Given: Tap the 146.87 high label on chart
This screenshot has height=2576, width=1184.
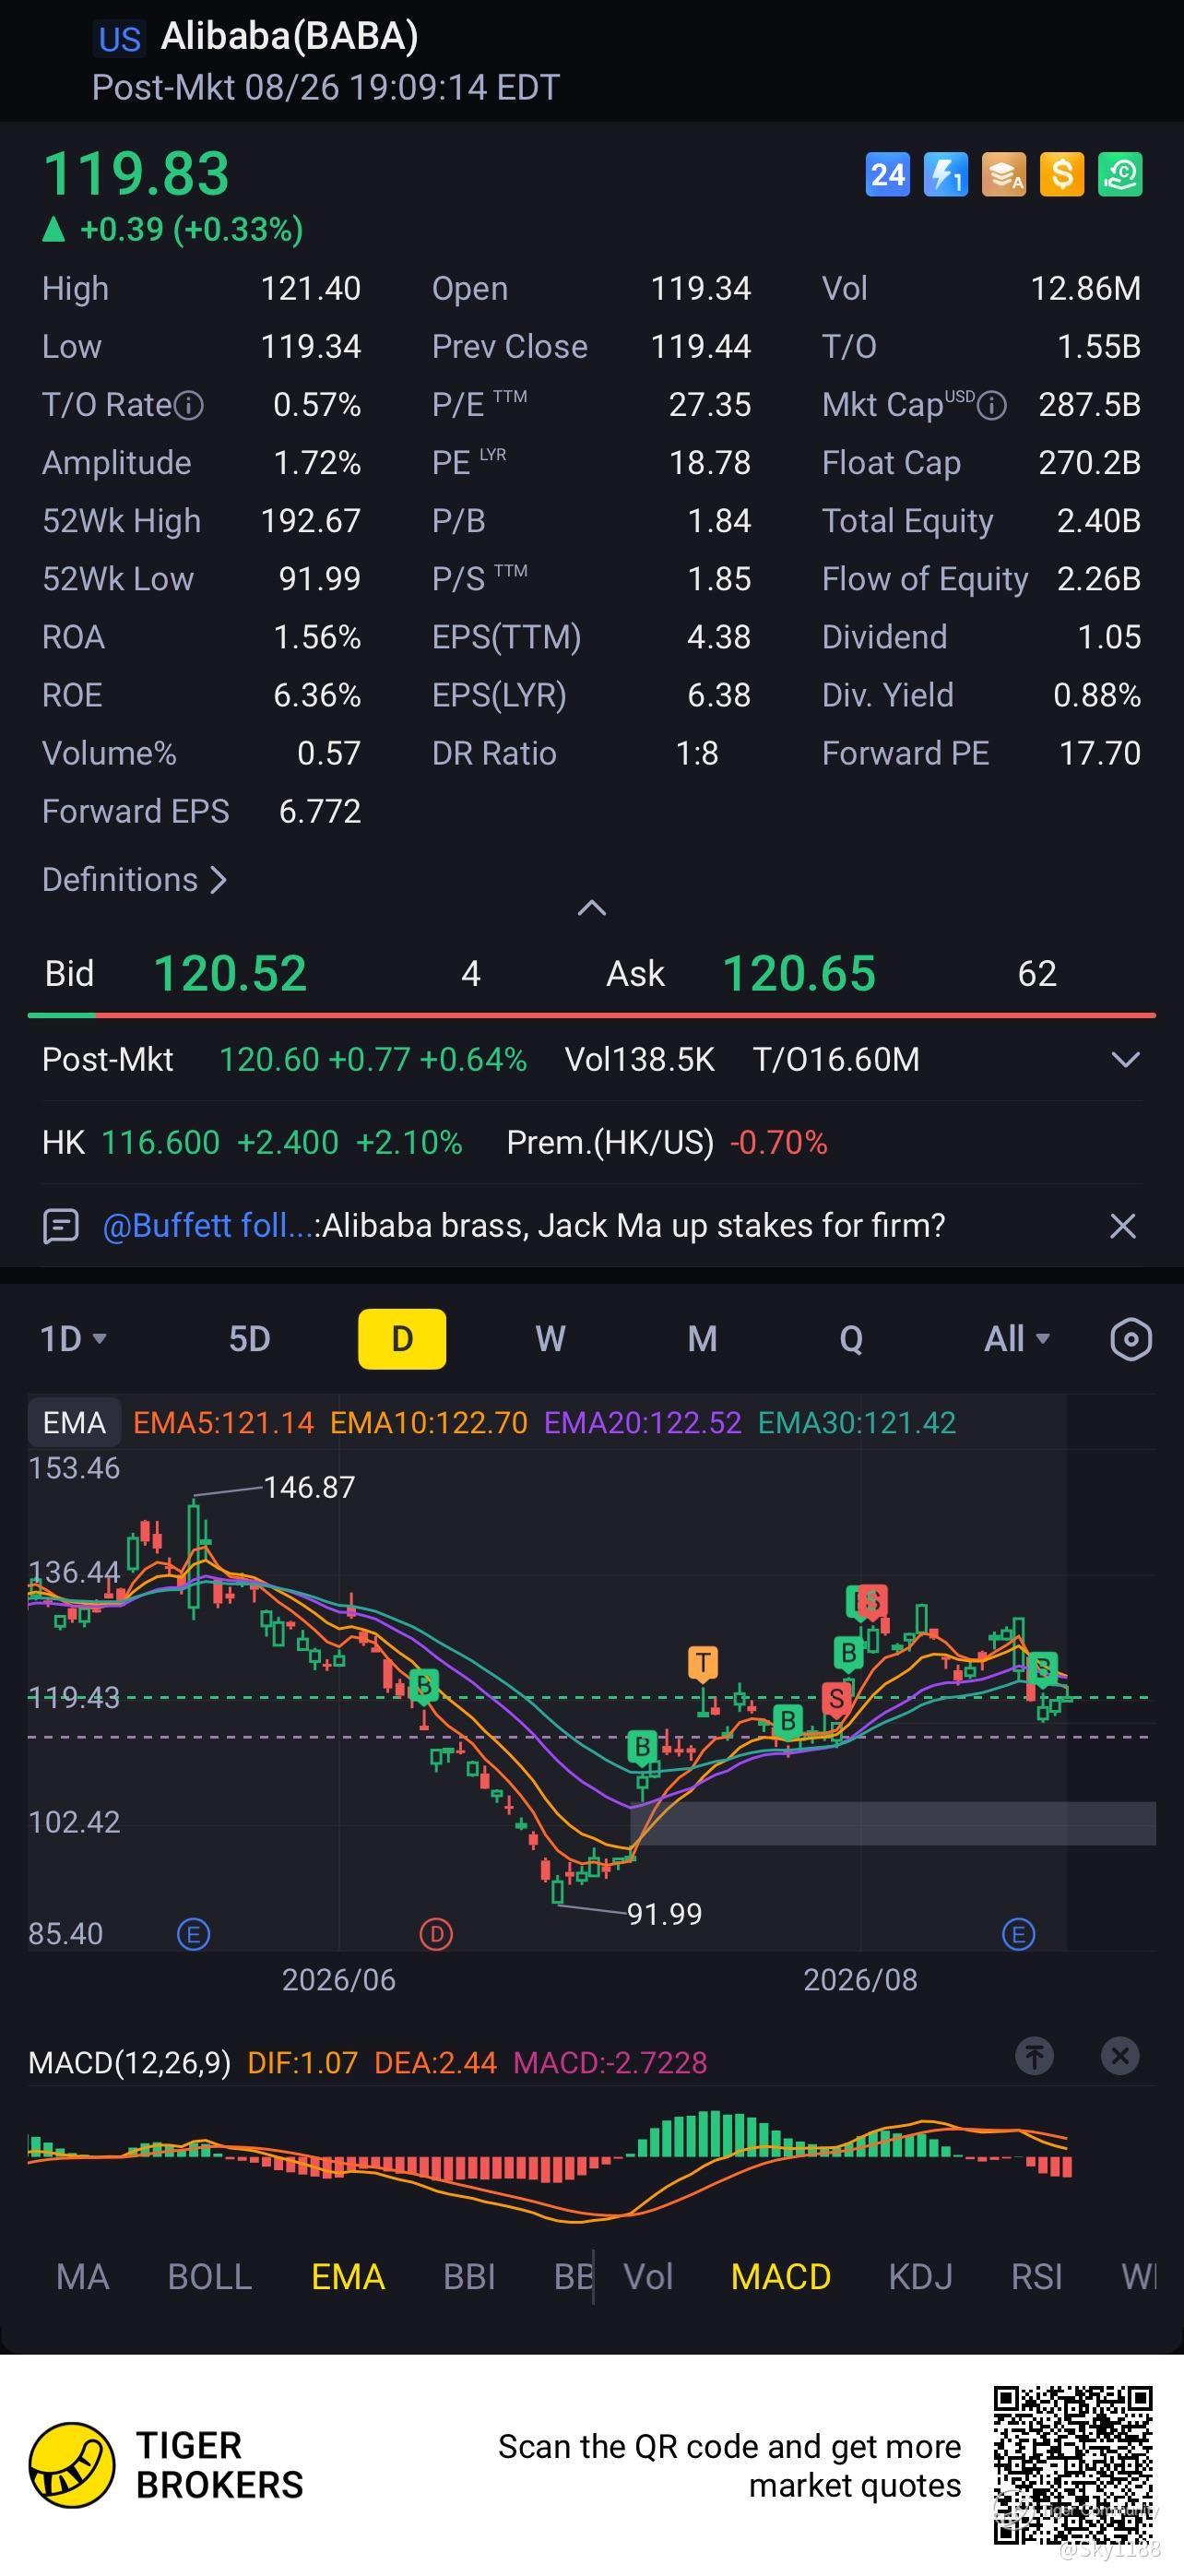Looking at the screenshot, I should click(x=309, y=1487).
